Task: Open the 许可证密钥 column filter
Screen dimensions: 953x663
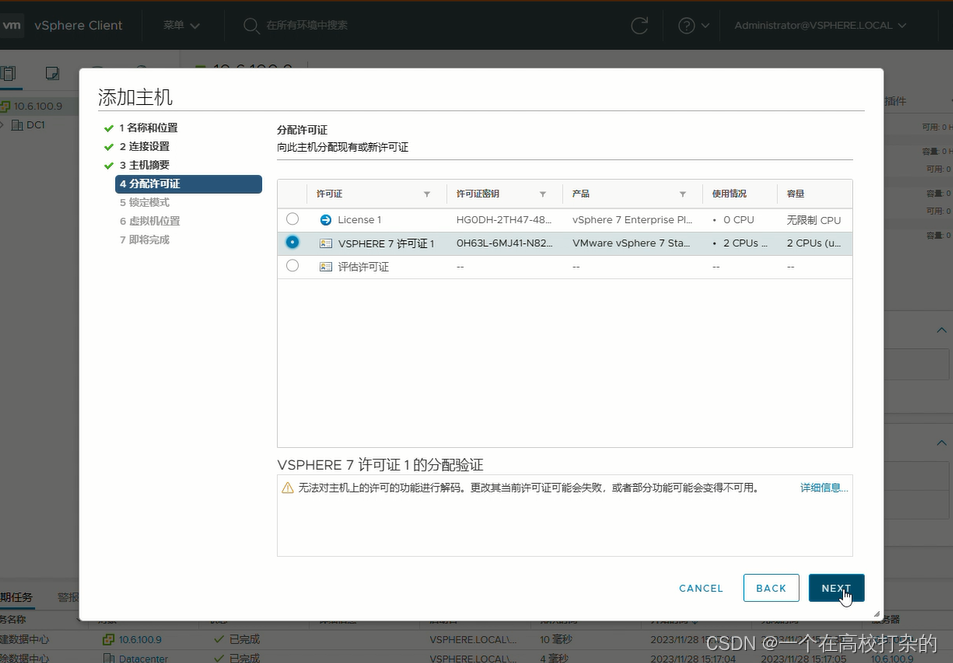Action: tap(543, 194)
